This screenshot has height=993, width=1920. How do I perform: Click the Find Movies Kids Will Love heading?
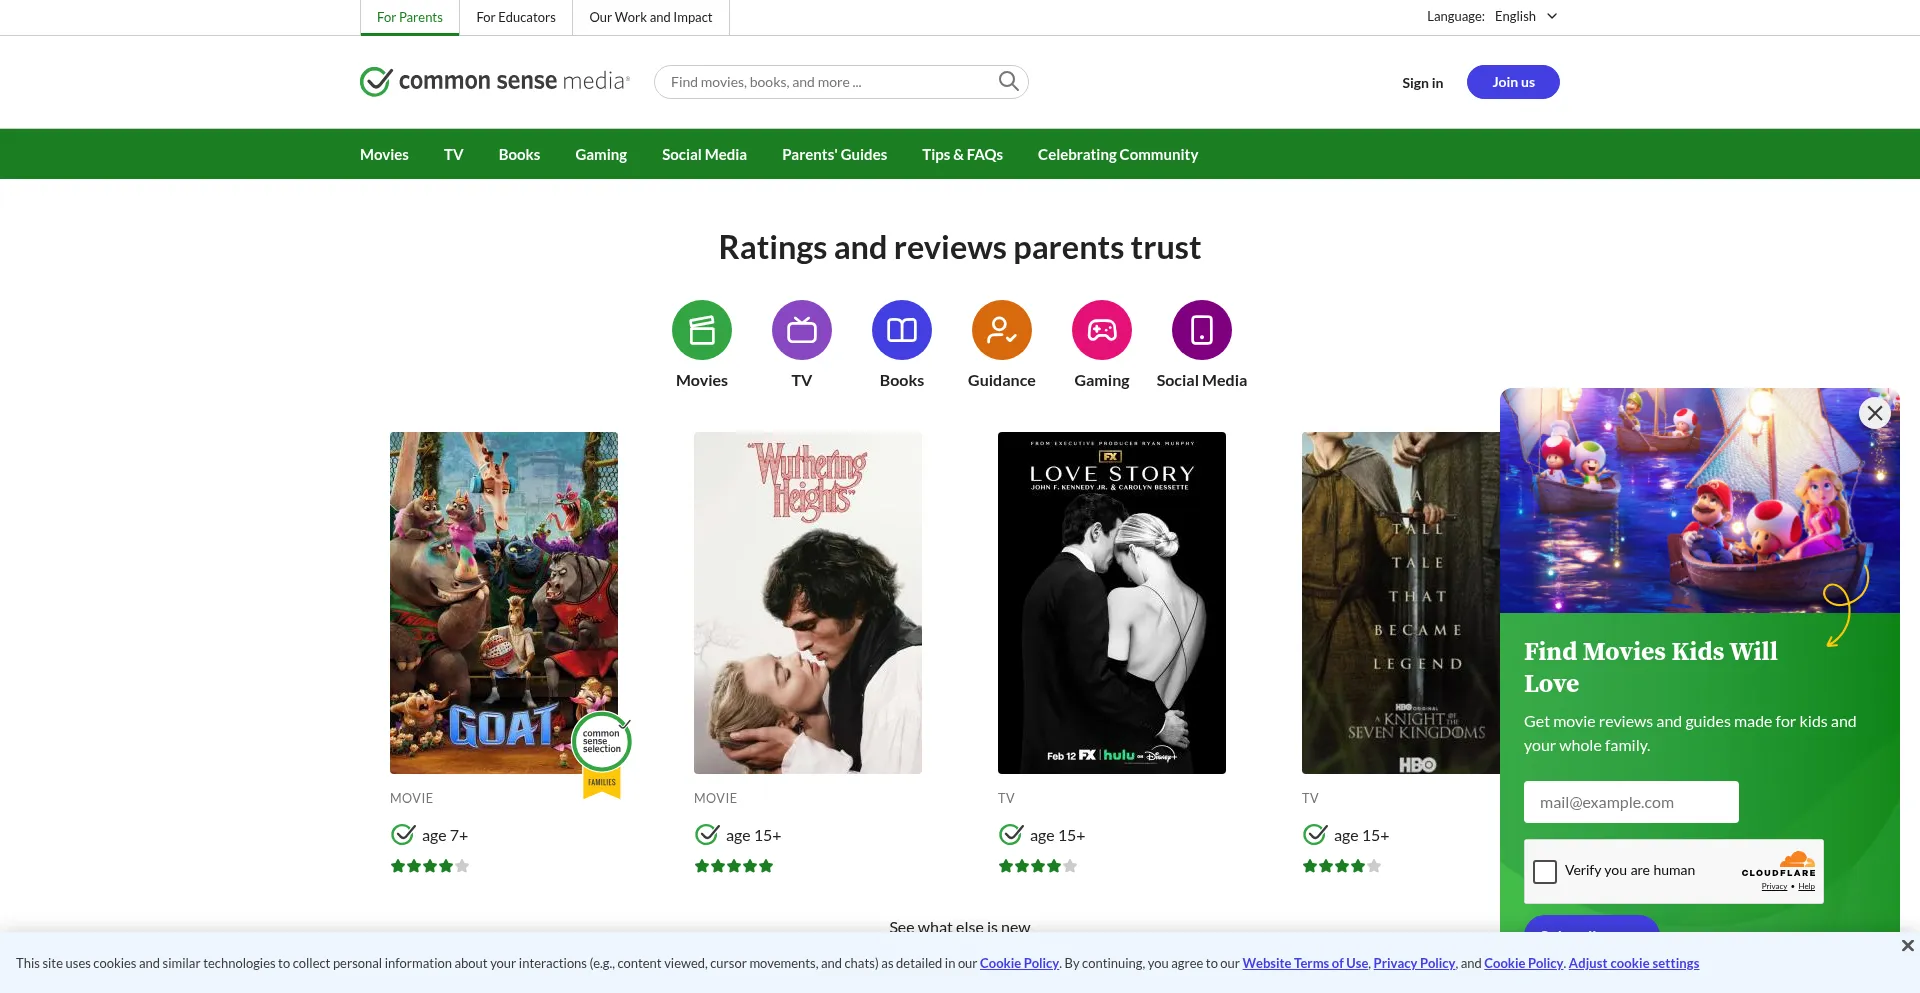(1651, 667)
